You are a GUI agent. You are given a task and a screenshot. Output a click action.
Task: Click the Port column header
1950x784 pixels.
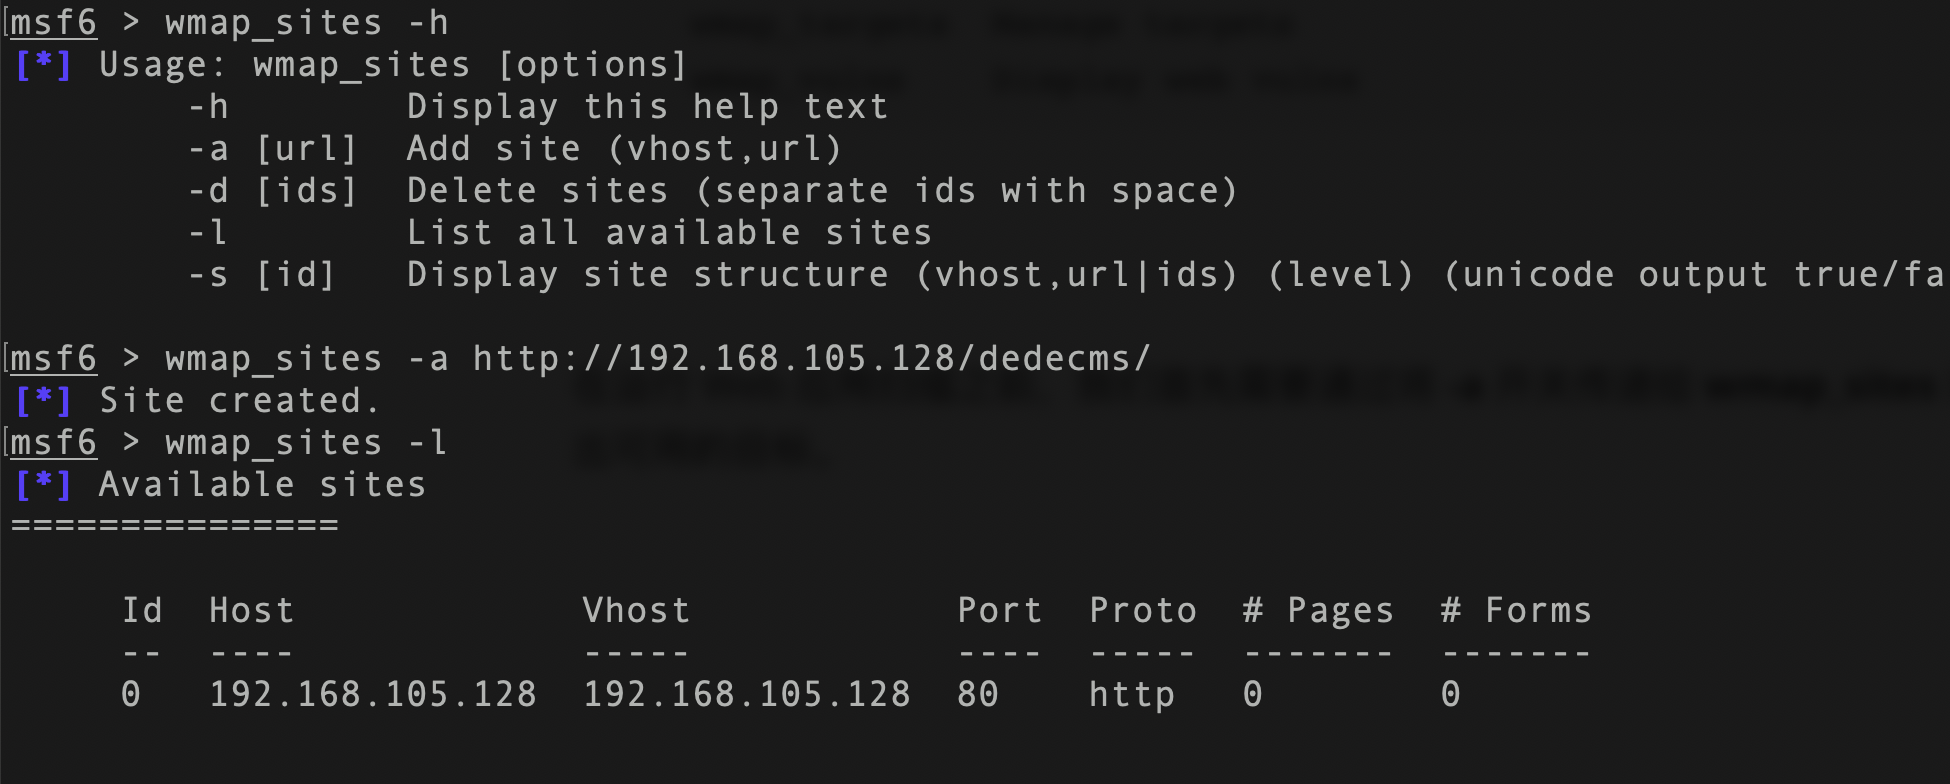click(999, 611)
